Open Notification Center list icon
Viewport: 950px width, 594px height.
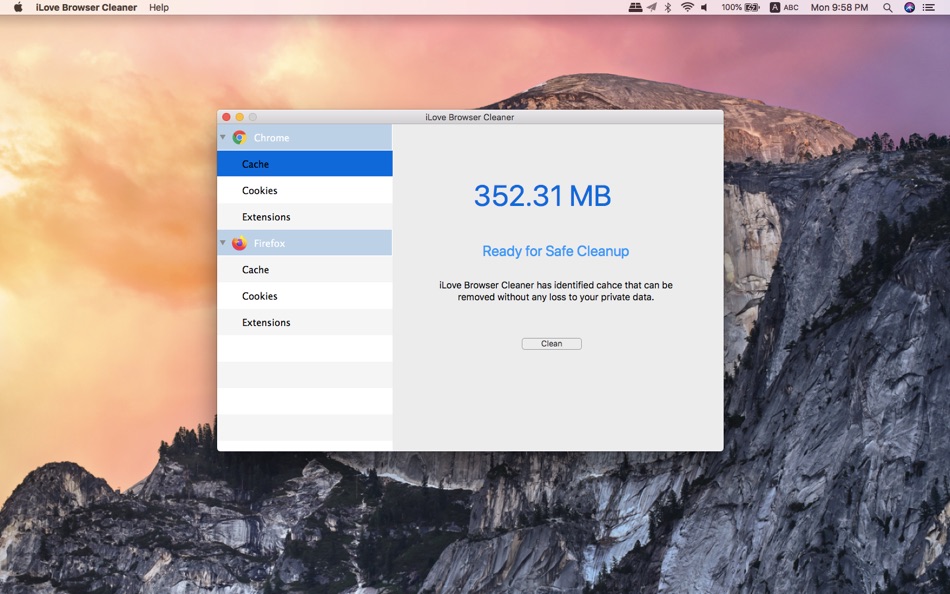928,7
